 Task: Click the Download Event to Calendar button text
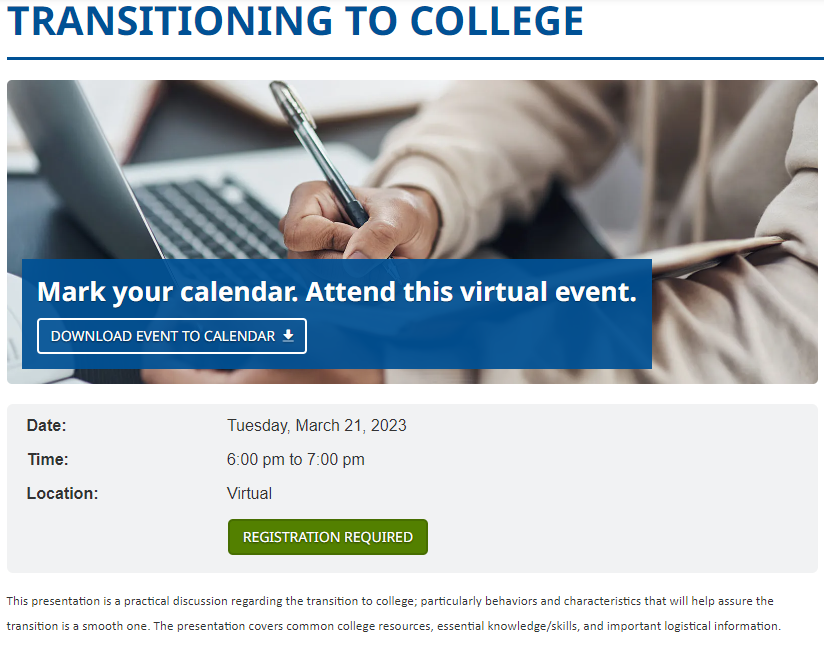click(x=163, y=336)
